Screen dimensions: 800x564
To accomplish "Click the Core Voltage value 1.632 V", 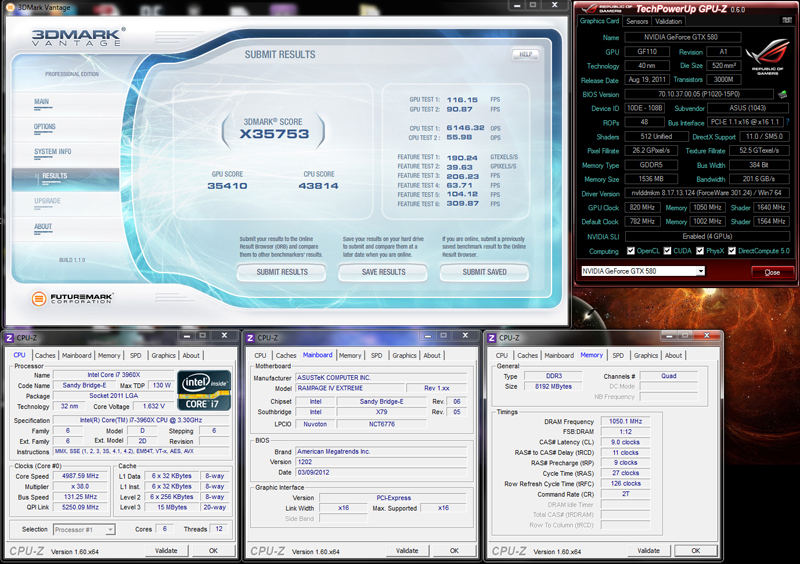I will click(x=154, y=406).
